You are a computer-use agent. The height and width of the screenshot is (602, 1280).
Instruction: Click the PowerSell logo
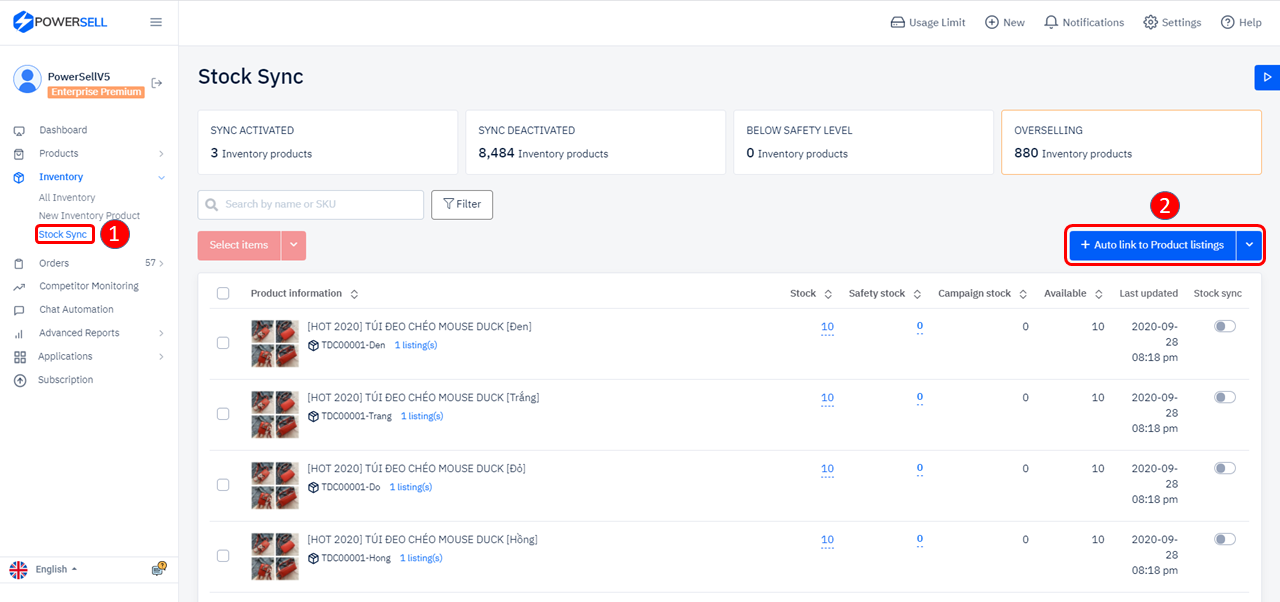pos(59,22)
